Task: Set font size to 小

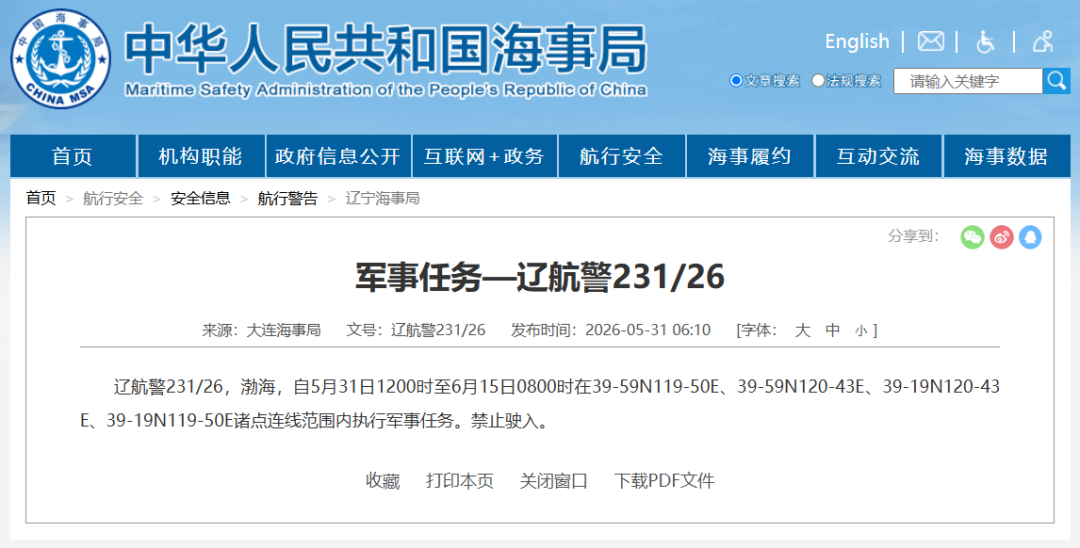Action: pyautogui.click(x=861, y=331)
